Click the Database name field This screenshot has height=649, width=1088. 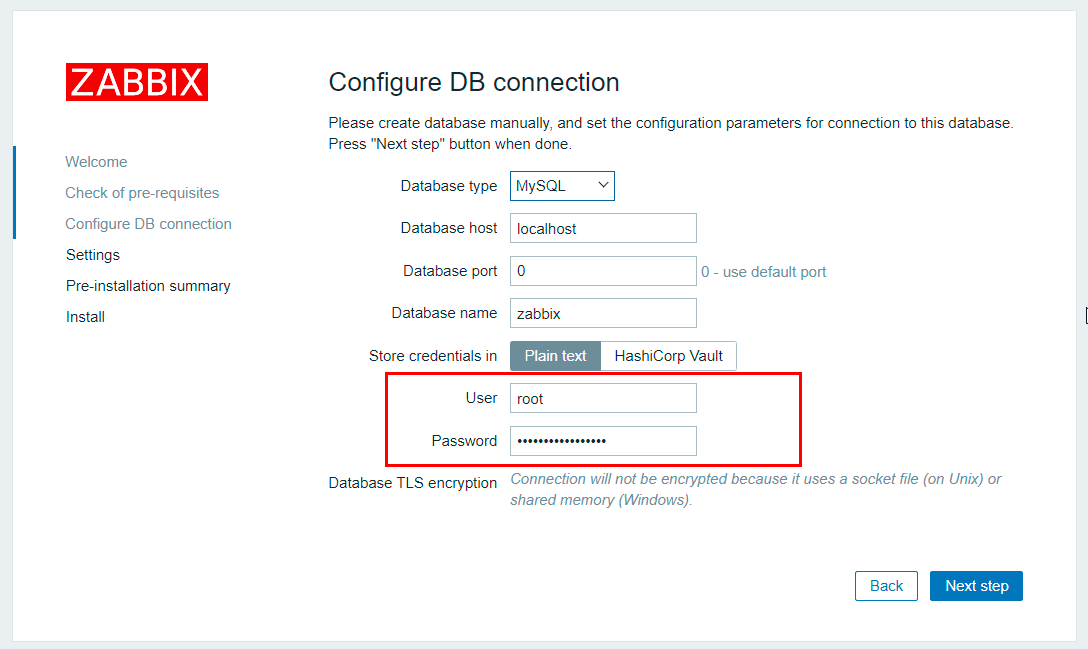point(603,313)
